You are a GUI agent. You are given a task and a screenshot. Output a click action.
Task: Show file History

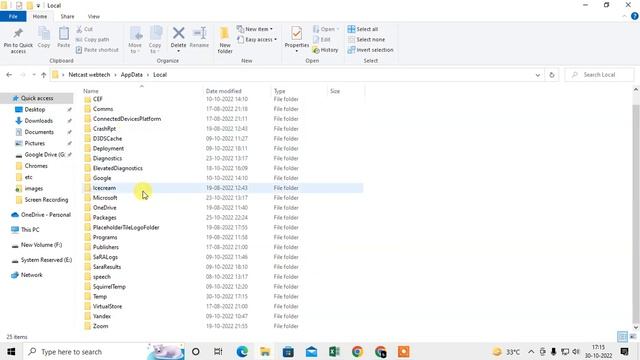click(x=325, y=50)
